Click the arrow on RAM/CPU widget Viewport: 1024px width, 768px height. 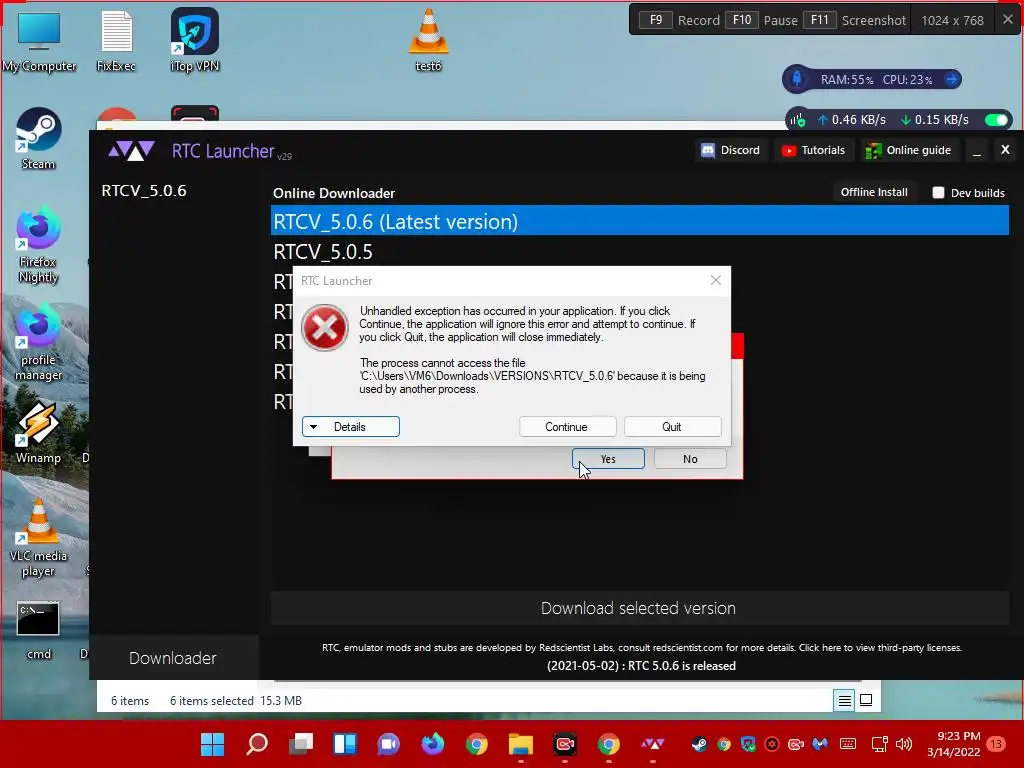point(952,79)
